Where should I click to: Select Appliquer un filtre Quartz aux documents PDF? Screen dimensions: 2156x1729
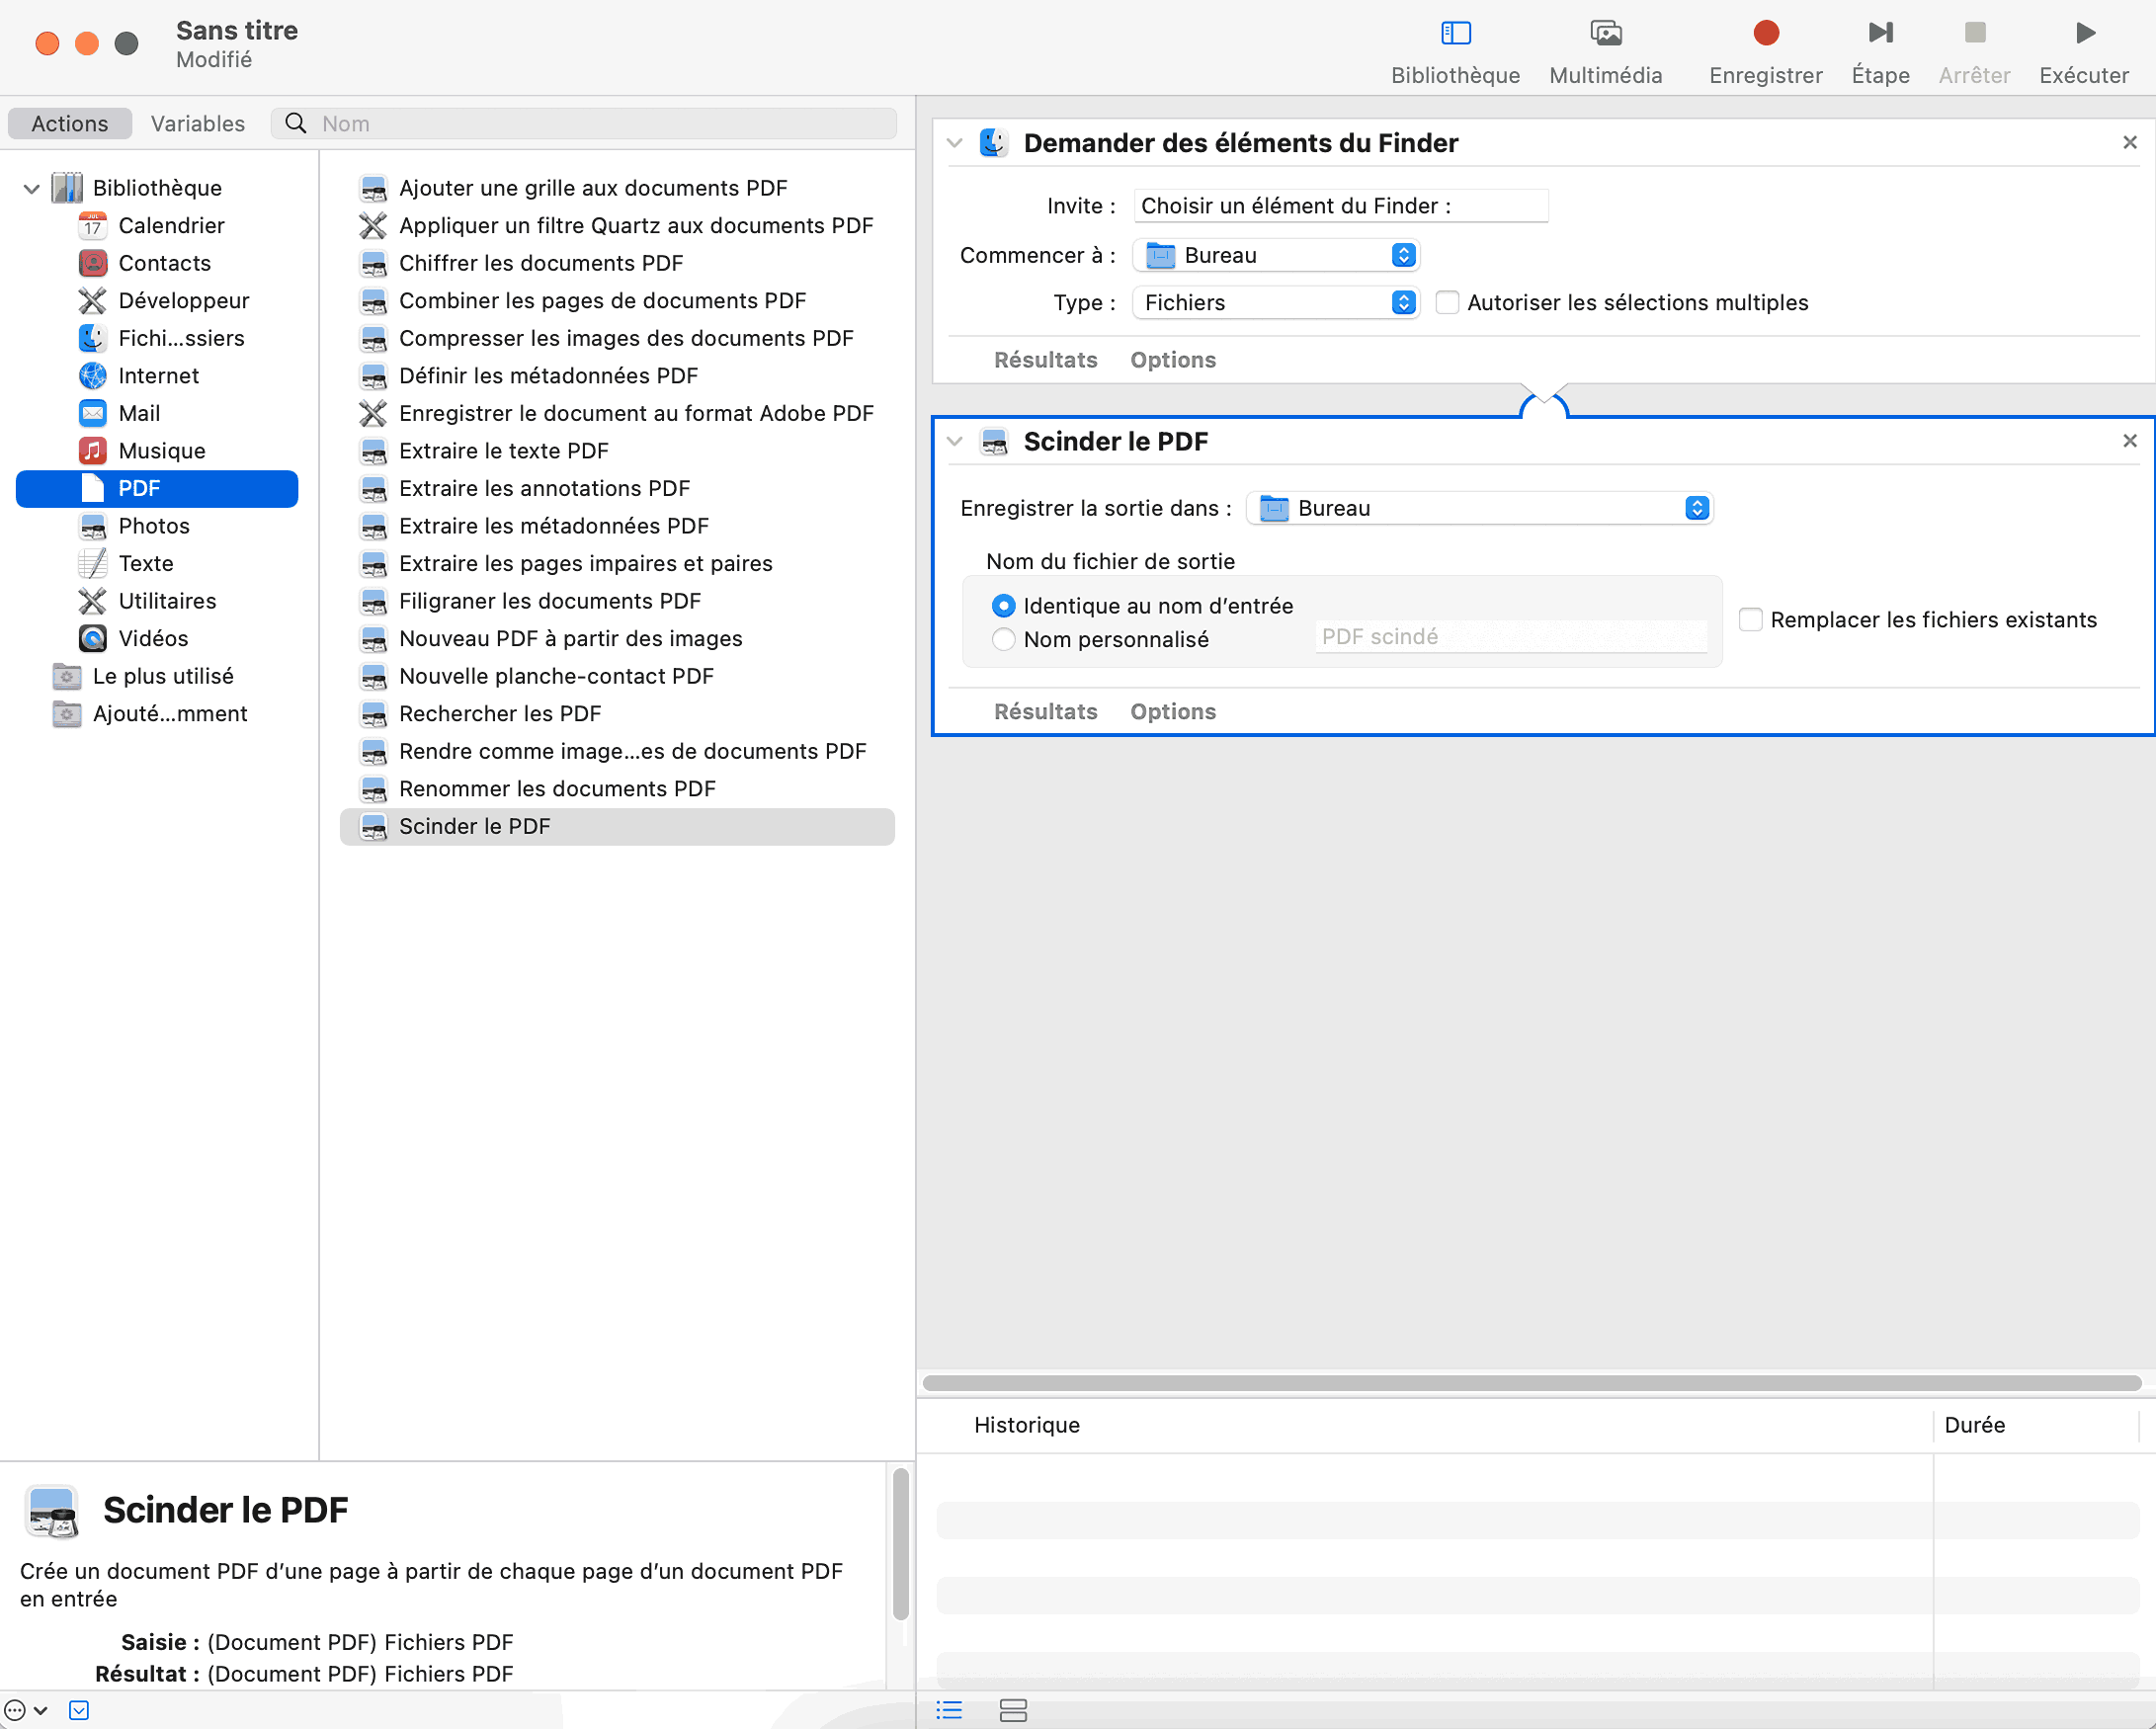(x=617, y=225)
